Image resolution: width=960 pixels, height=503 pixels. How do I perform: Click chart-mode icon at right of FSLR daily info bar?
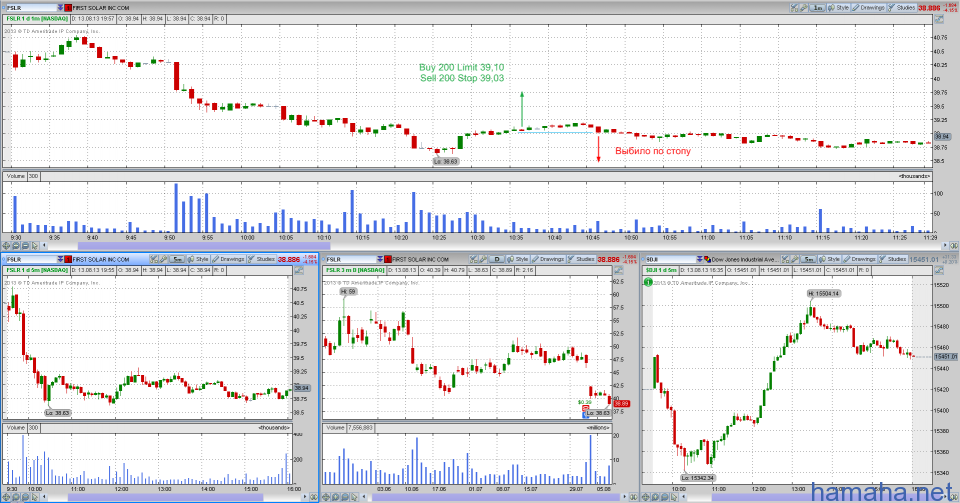619,270
